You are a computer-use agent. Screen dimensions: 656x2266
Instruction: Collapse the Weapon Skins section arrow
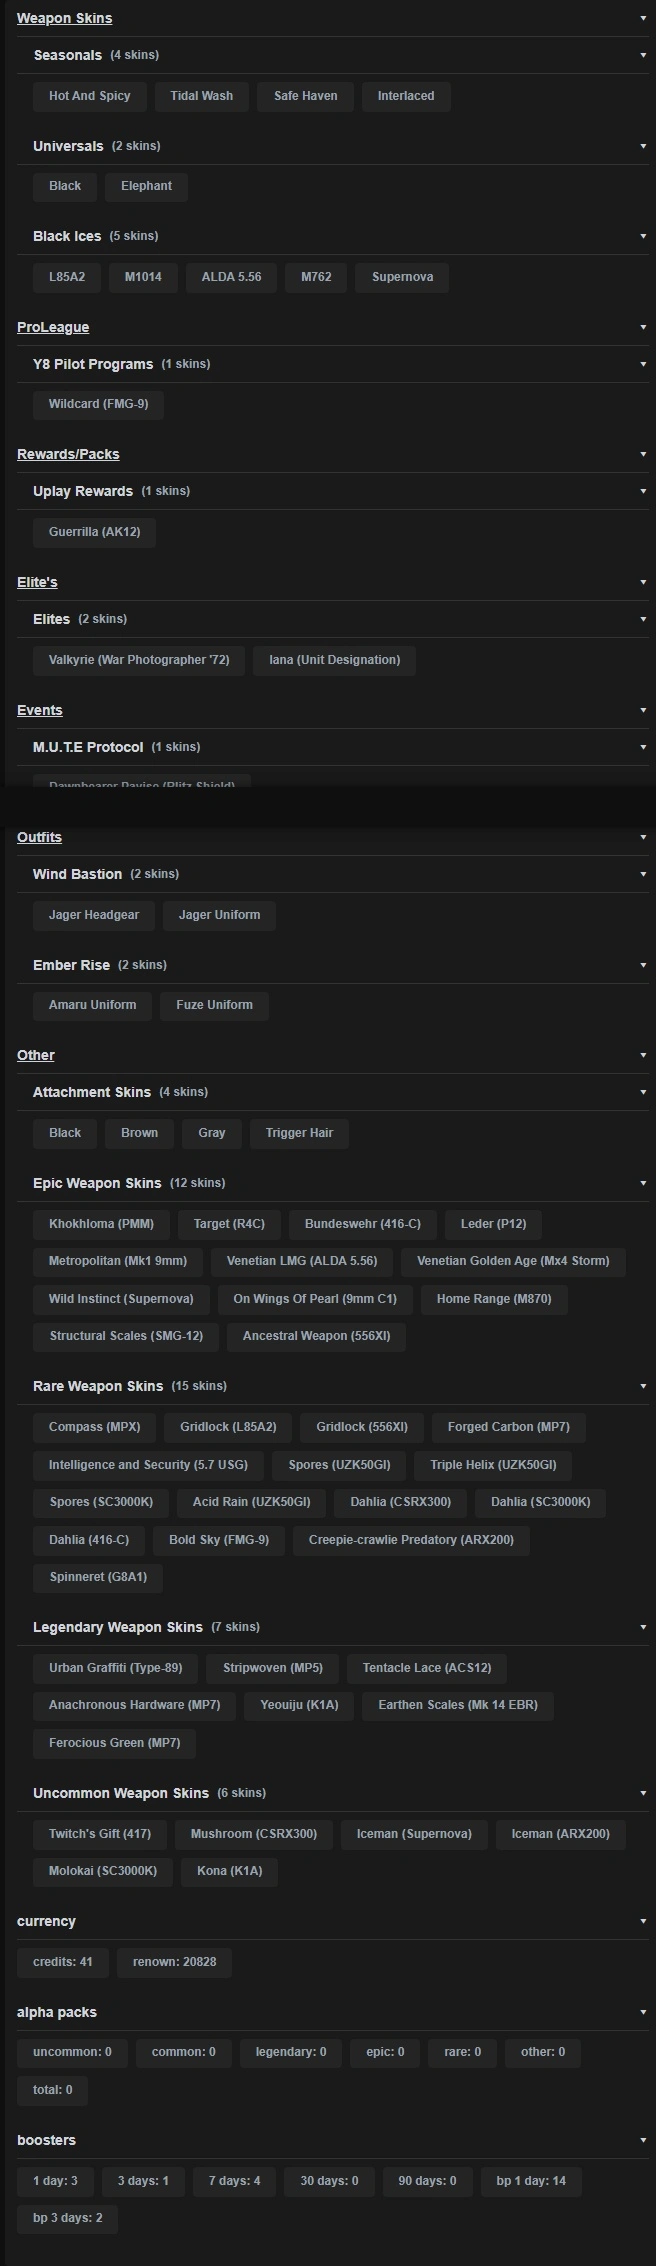click(643, 18)
